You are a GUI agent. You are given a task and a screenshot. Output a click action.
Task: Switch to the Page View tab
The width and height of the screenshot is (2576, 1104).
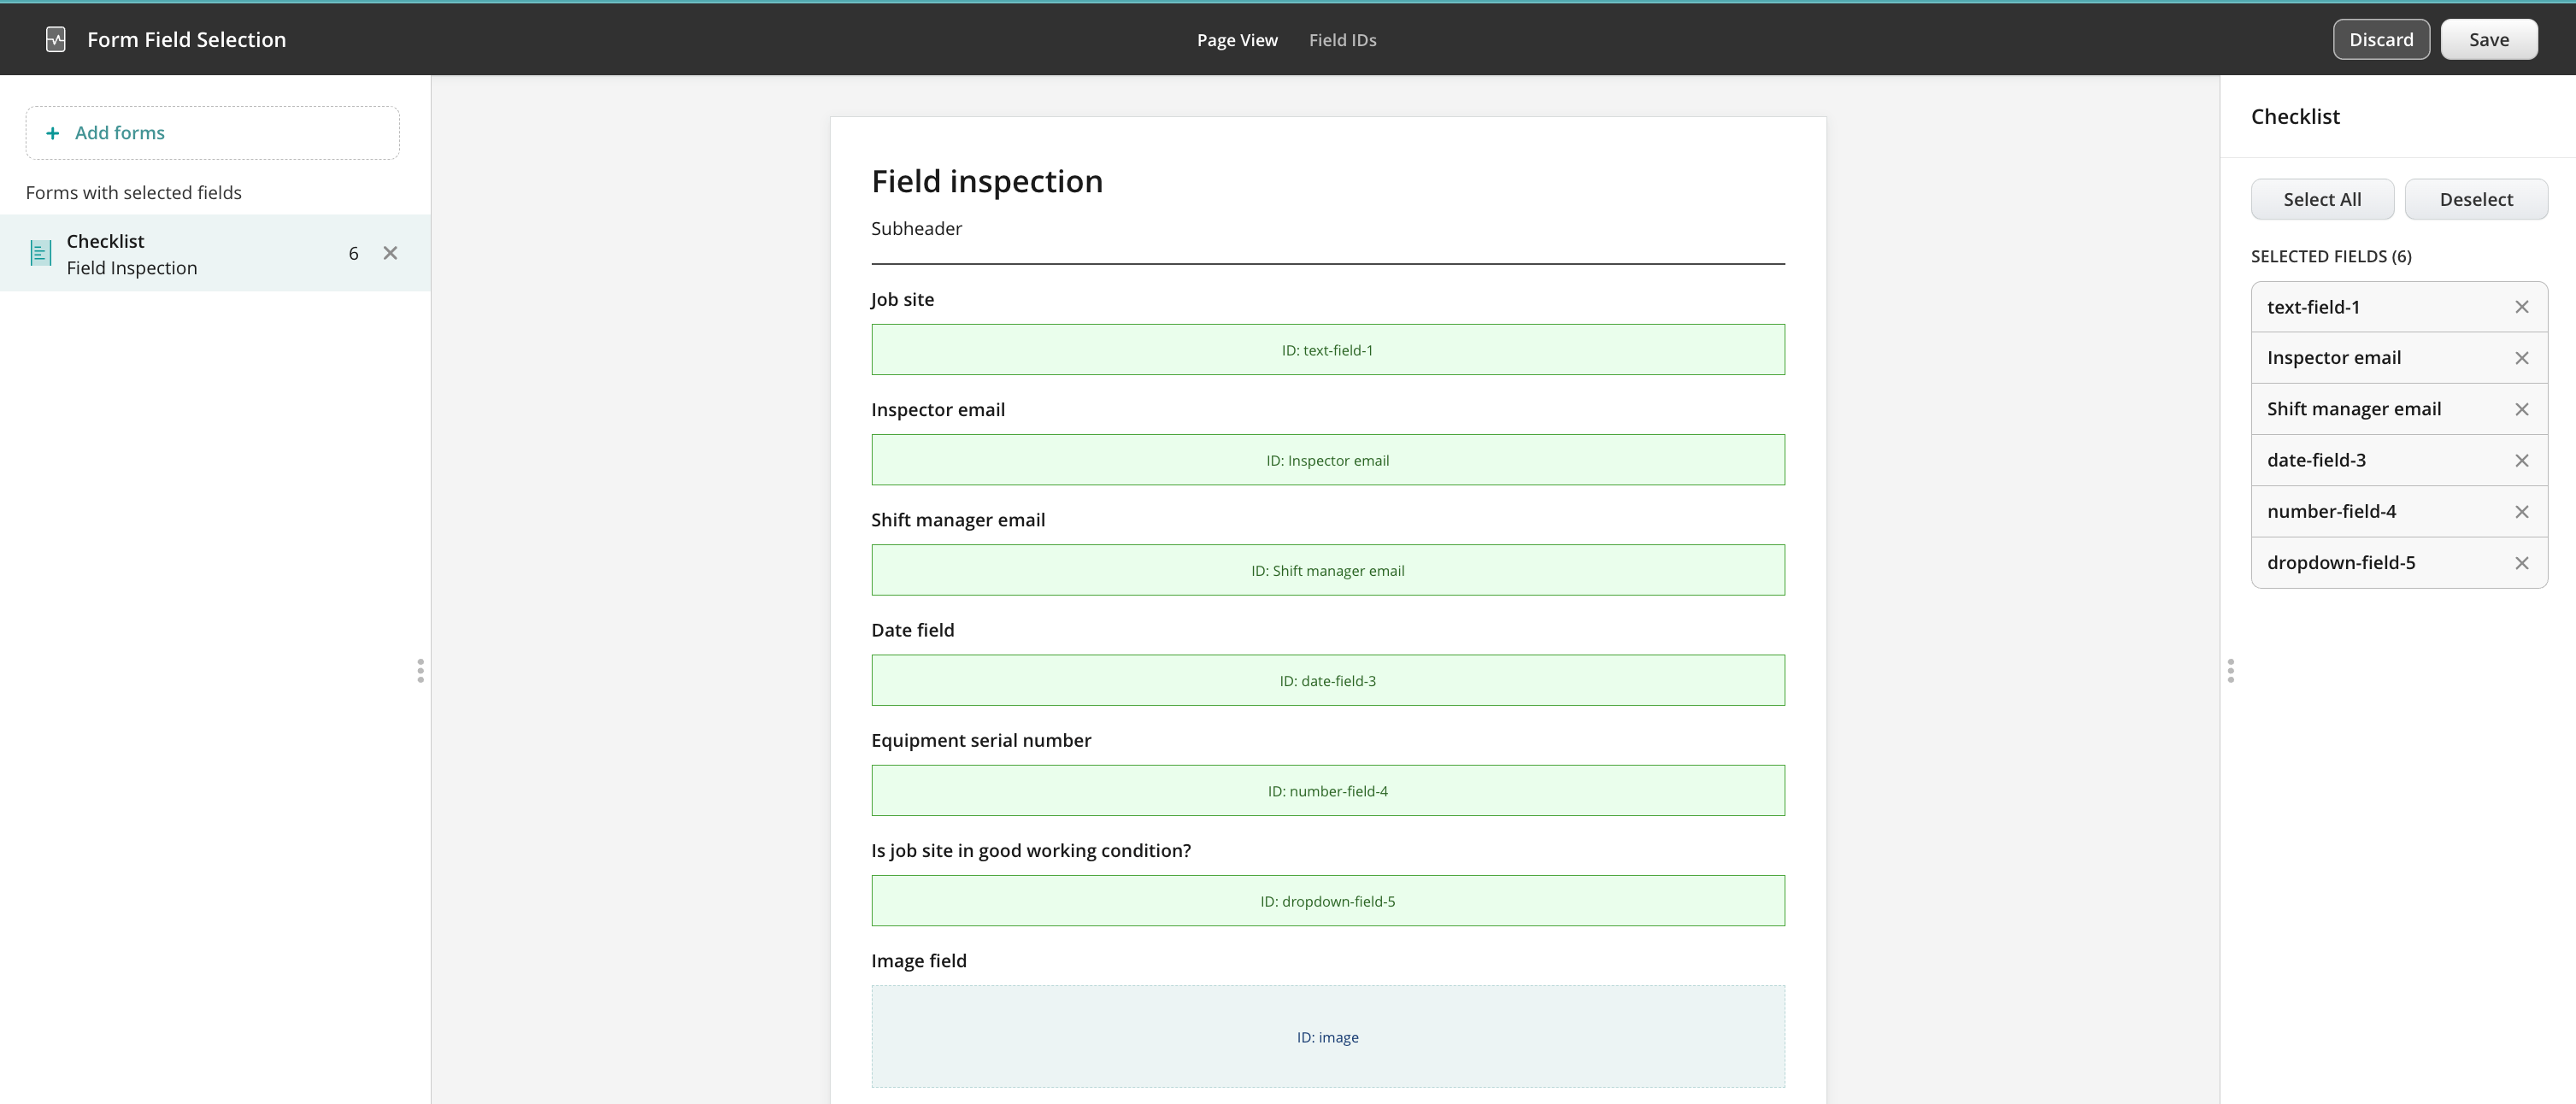pos(1237,40)
